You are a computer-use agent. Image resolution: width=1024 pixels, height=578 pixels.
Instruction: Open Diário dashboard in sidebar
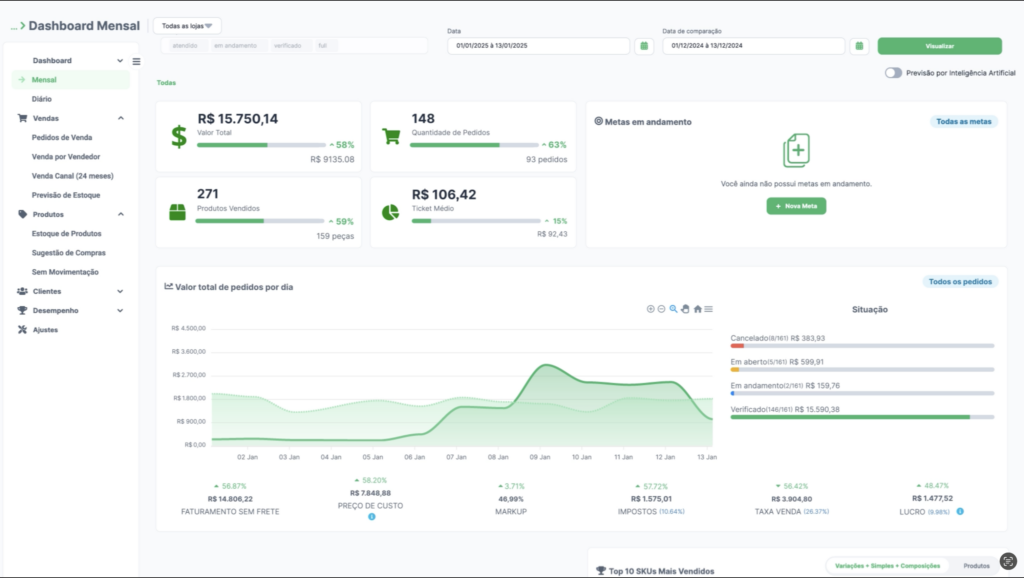42,99
